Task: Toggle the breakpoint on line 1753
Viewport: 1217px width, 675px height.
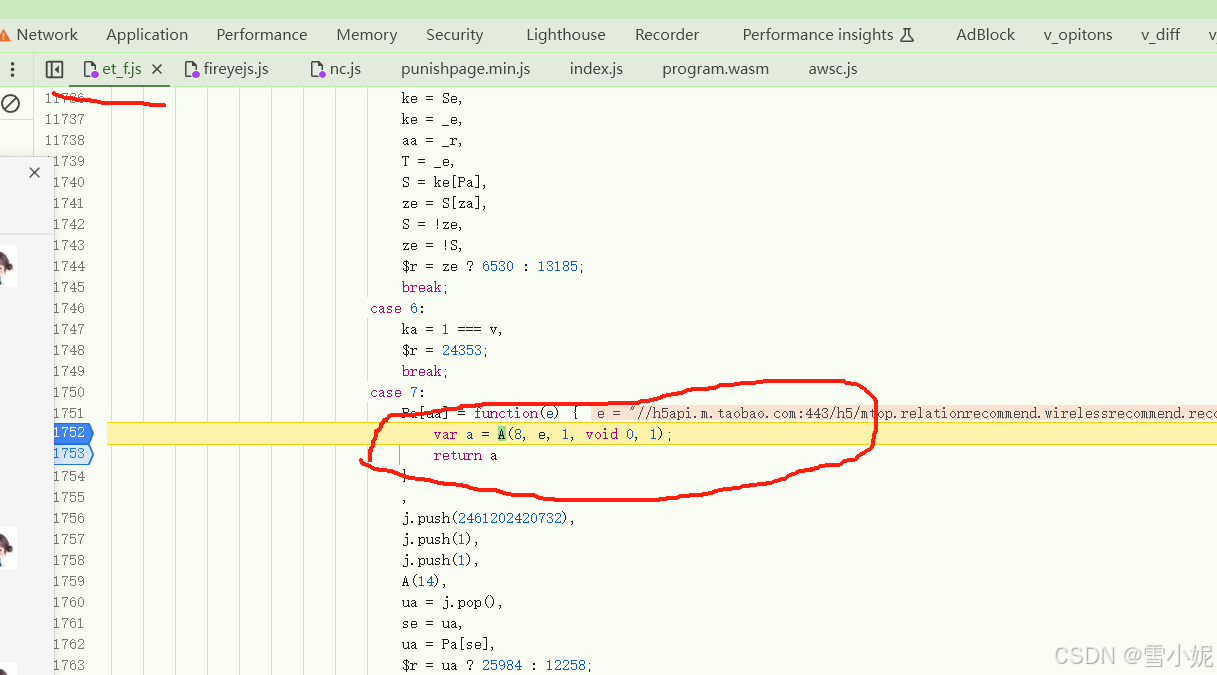Action: coord(70,454)
